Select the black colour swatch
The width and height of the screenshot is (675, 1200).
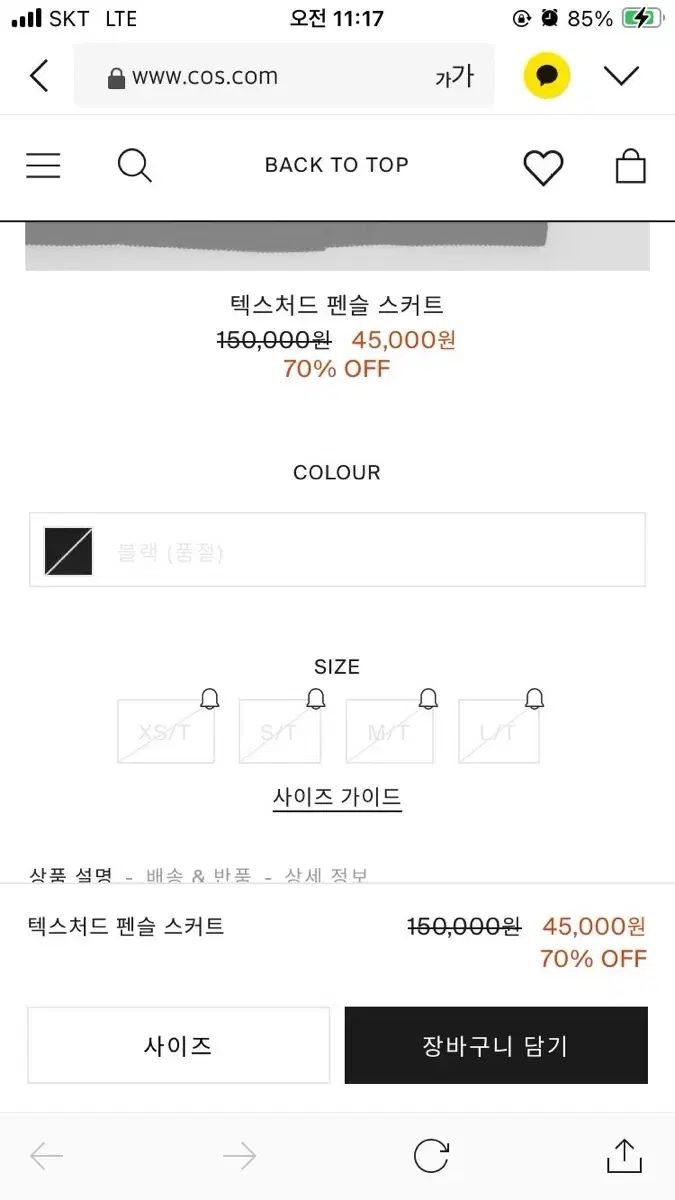[x=69, y=551]
